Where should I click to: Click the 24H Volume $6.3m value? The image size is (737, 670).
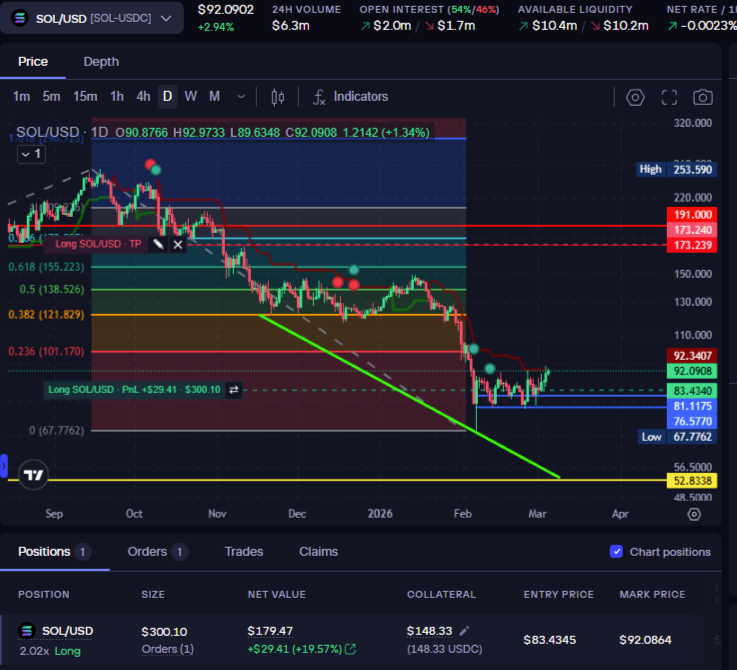click(290, 25)
